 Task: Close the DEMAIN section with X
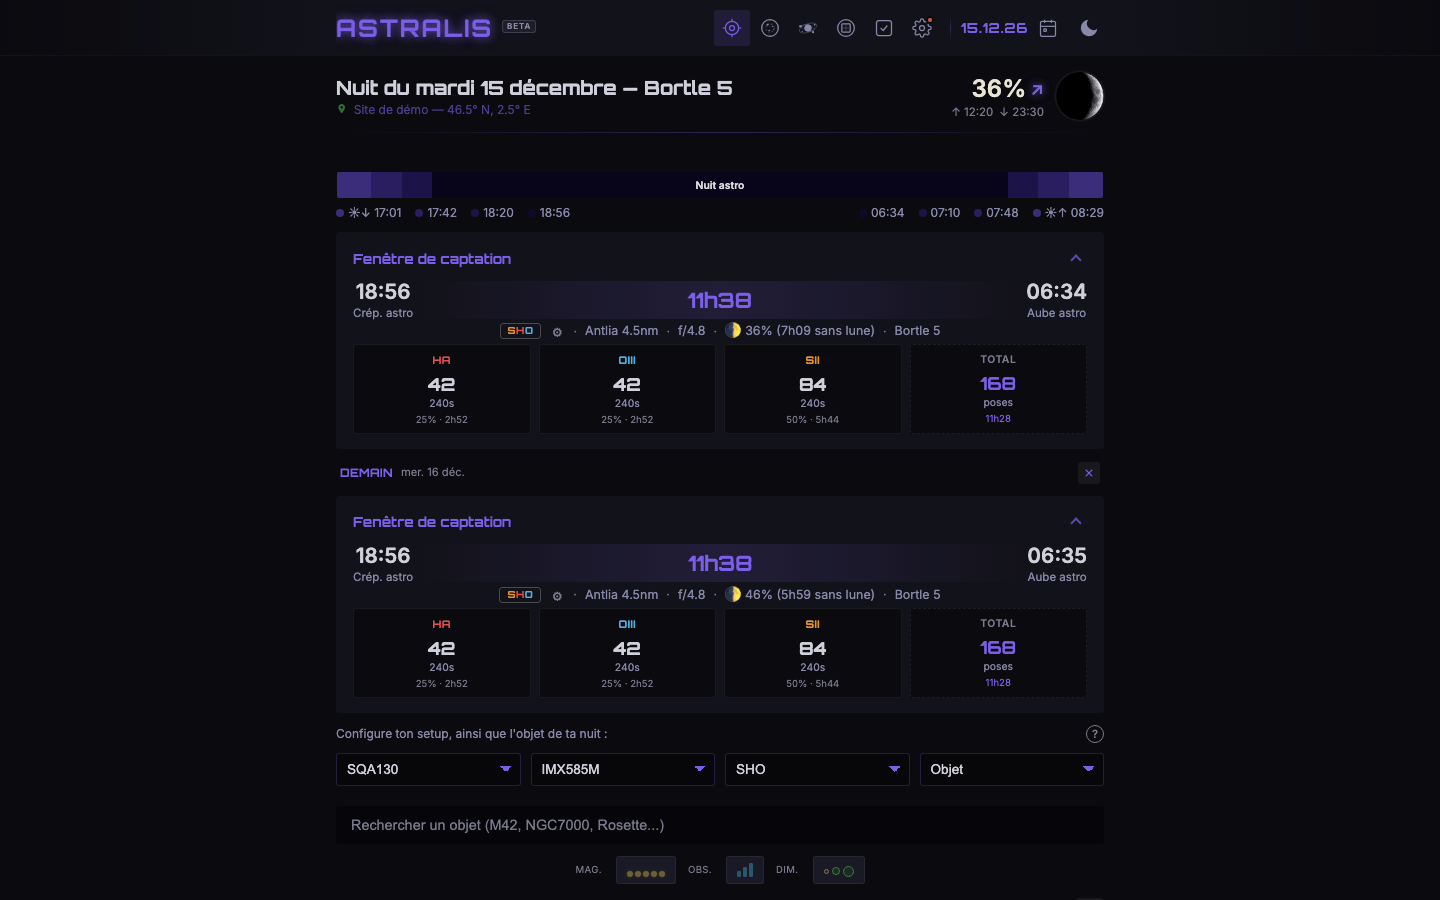(x=1089, y=473)
